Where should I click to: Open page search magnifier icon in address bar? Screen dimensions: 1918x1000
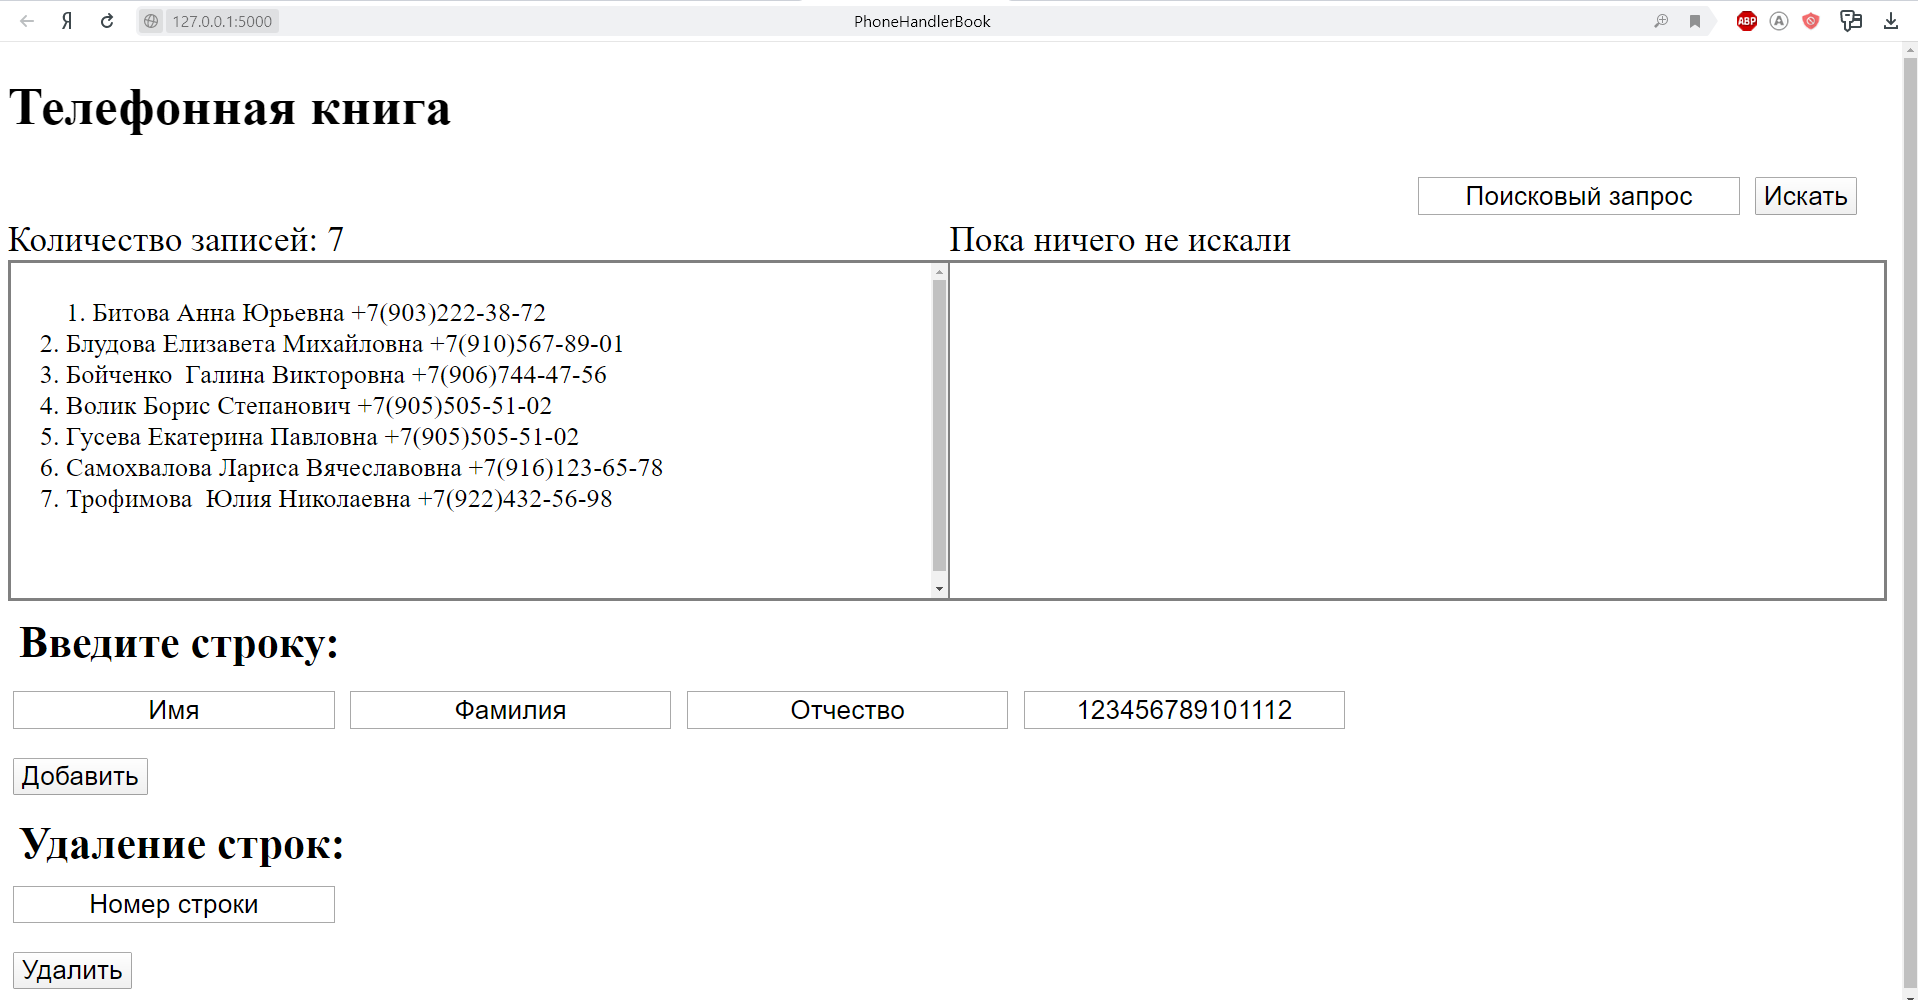pyautogui.click(x=1661, y=21)
